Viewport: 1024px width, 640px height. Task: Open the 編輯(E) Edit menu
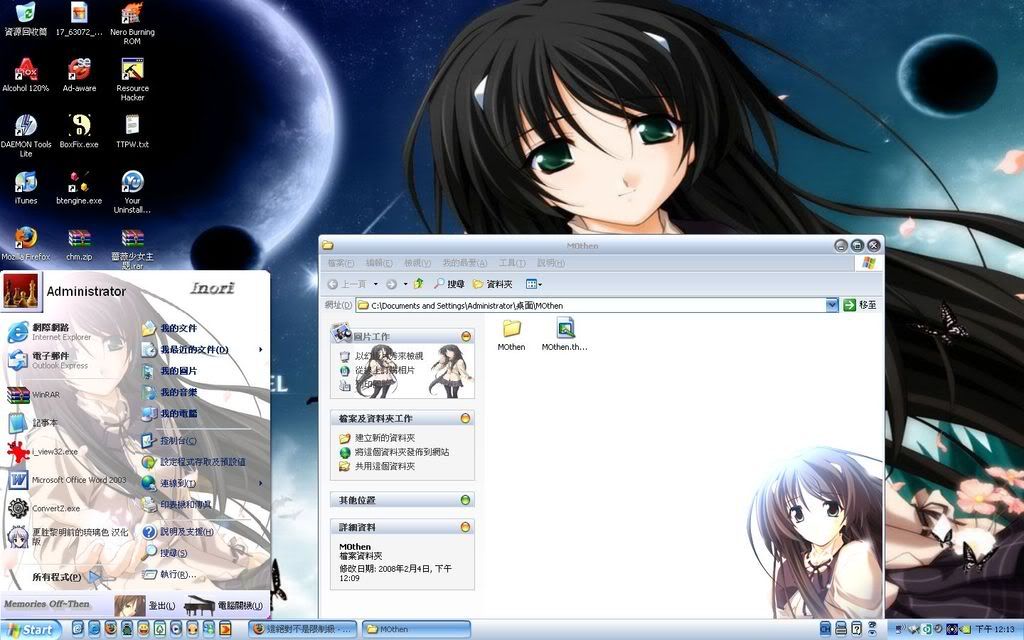pos(379,263)
